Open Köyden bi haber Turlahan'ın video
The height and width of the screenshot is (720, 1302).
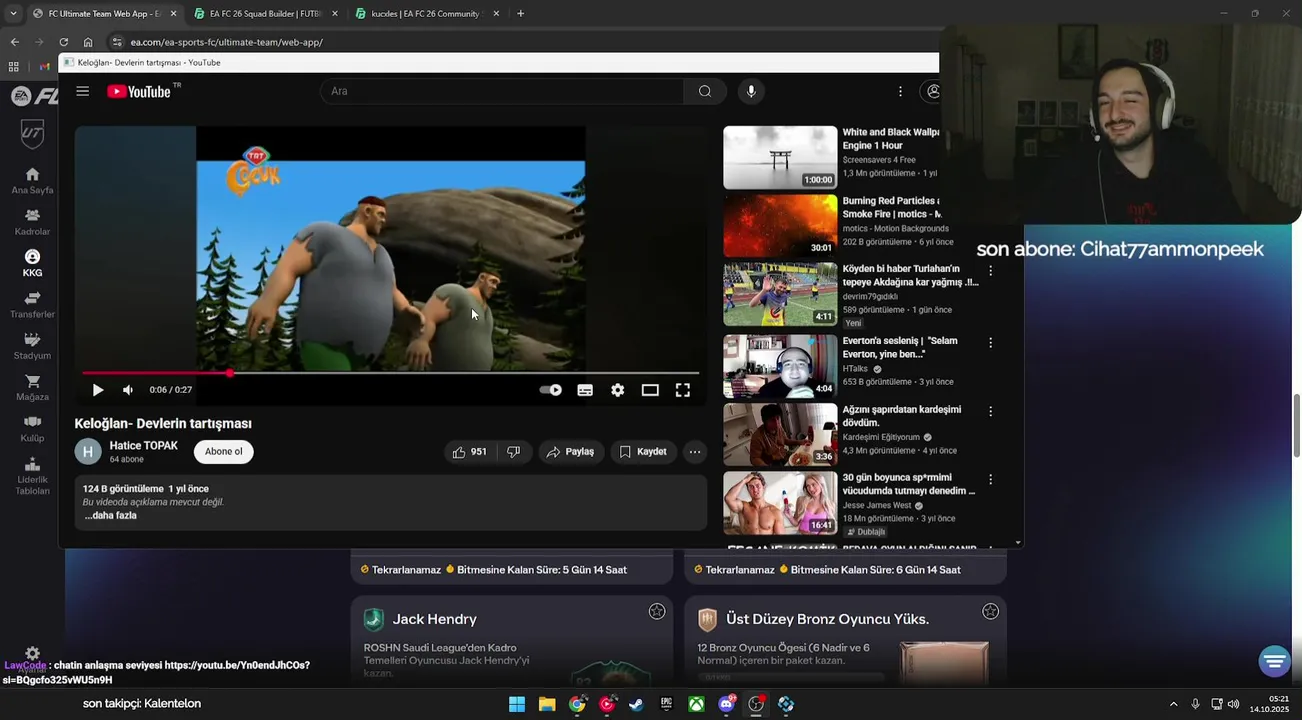click(780, 294)
